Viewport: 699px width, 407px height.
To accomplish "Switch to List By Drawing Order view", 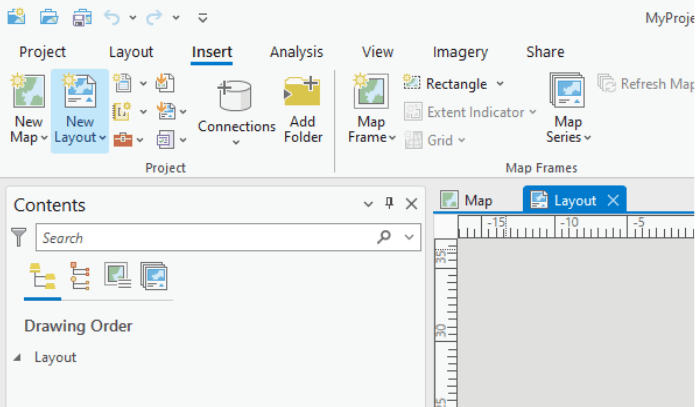I will pyautogui.click(x=41, y=275).
